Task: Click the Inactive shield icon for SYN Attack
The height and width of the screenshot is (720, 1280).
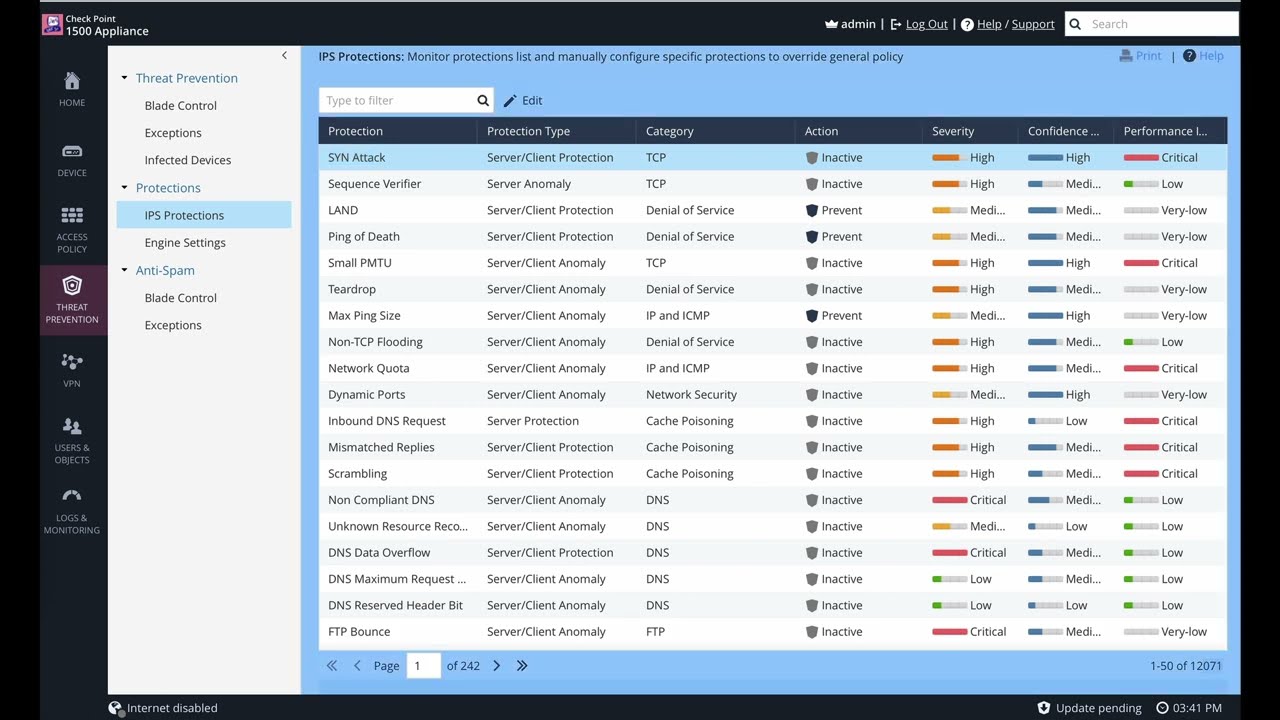Action: [812, 158]
